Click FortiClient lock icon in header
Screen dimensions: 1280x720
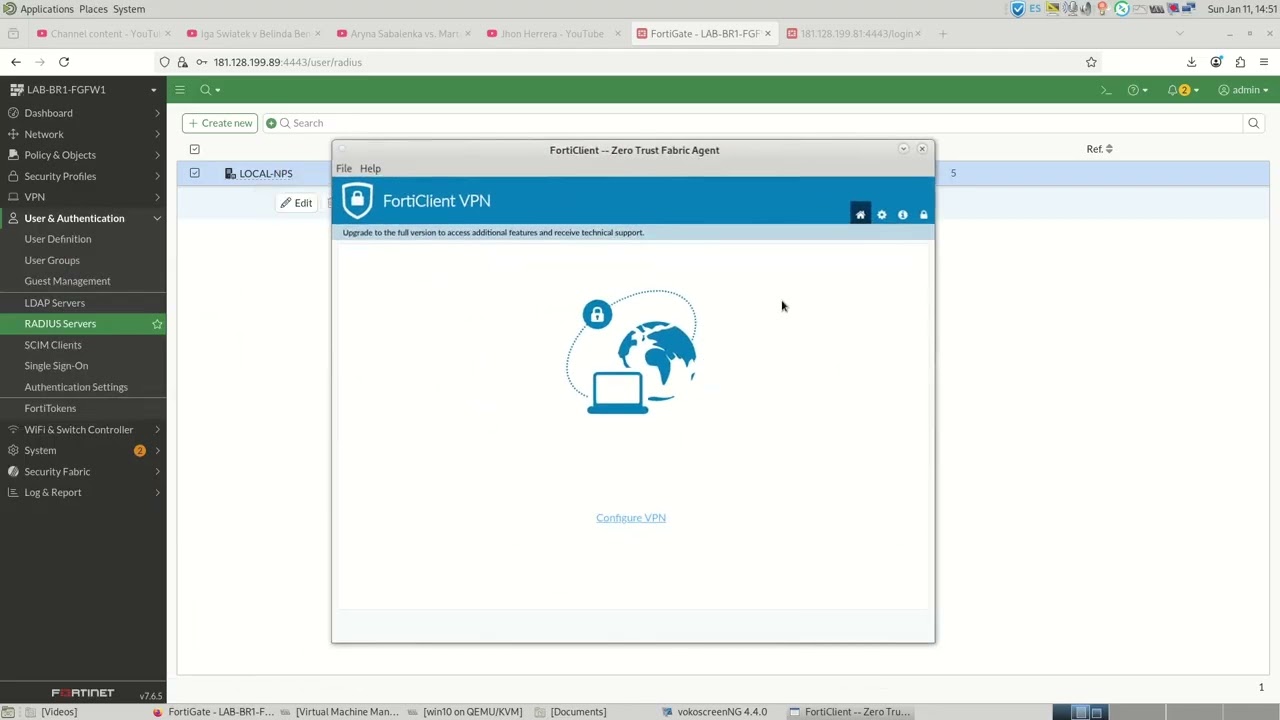(923, 215)
